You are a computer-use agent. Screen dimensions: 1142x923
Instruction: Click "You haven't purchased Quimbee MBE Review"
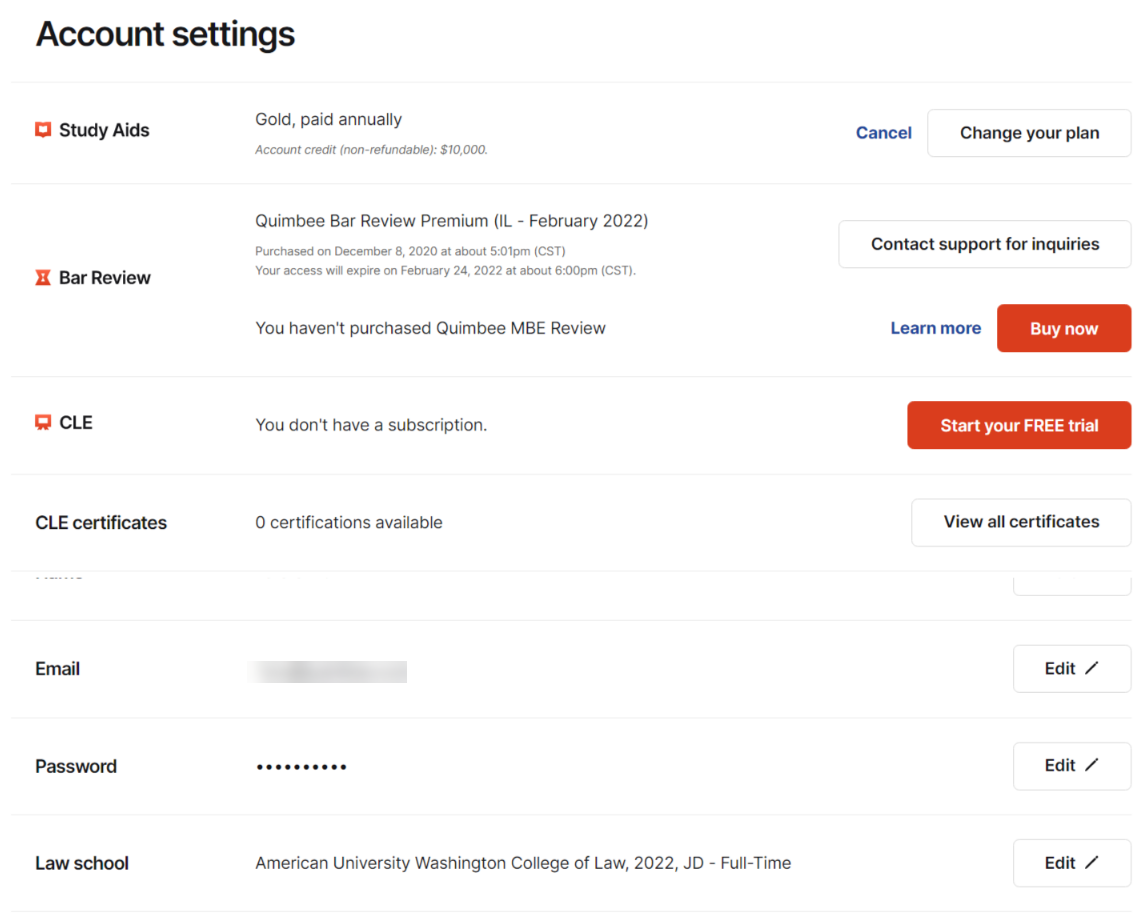430,328
